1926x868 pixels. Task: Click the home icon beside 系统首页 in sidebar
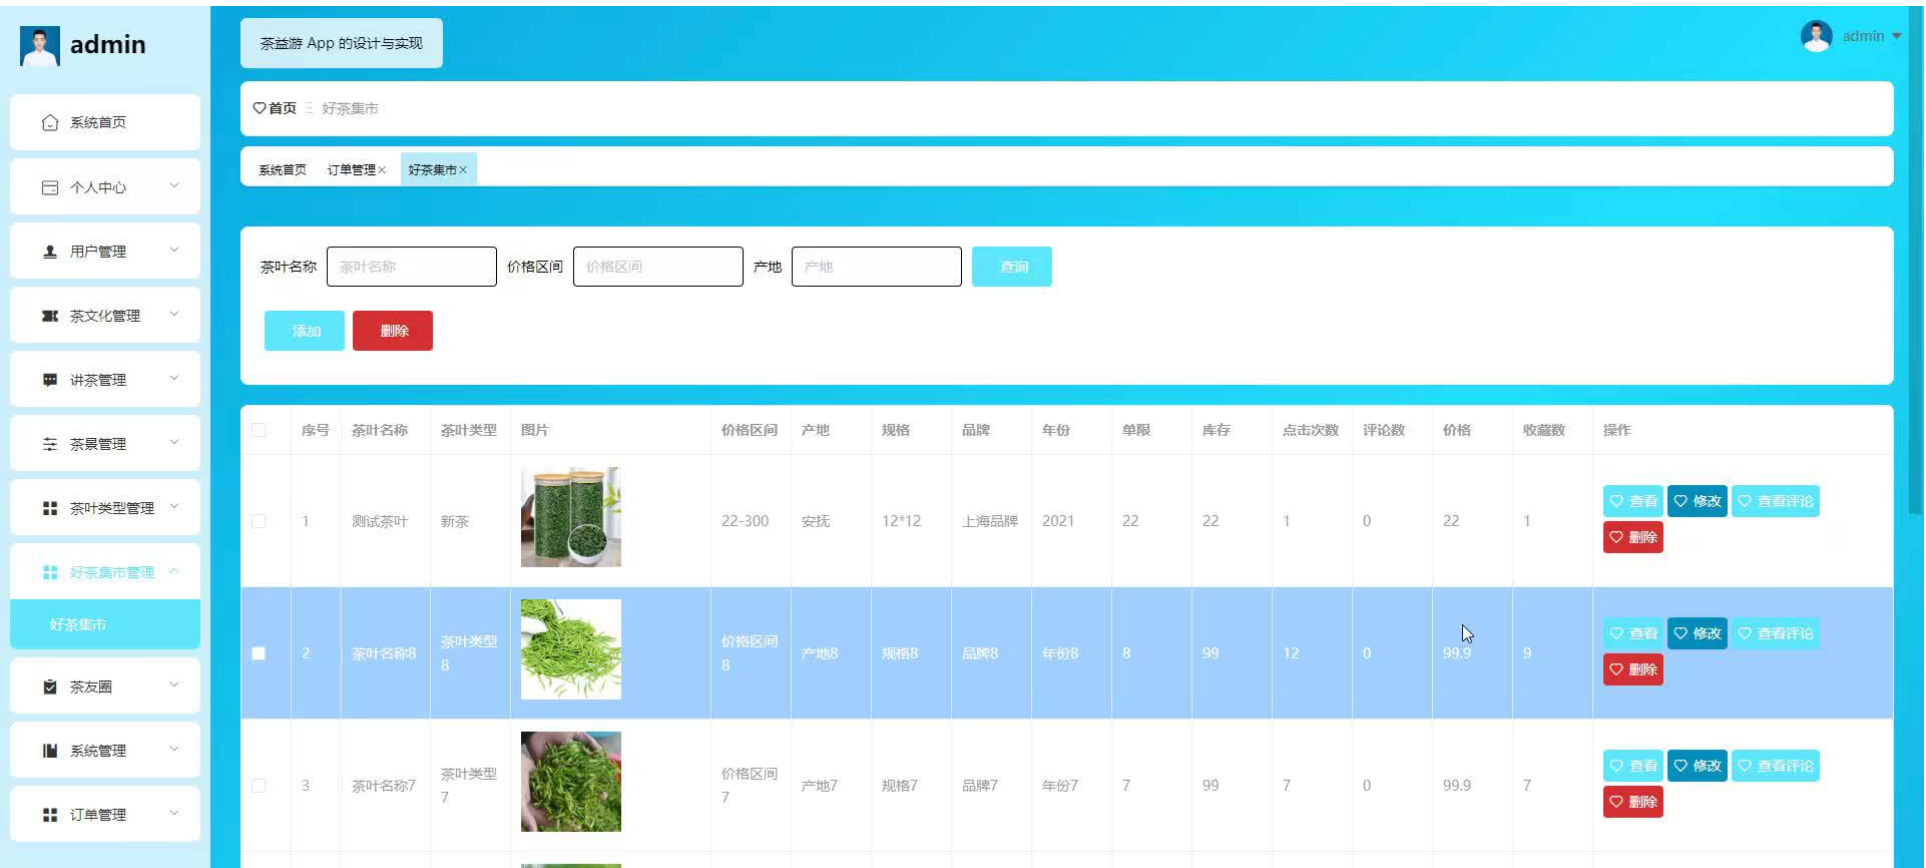coord(50,123)
